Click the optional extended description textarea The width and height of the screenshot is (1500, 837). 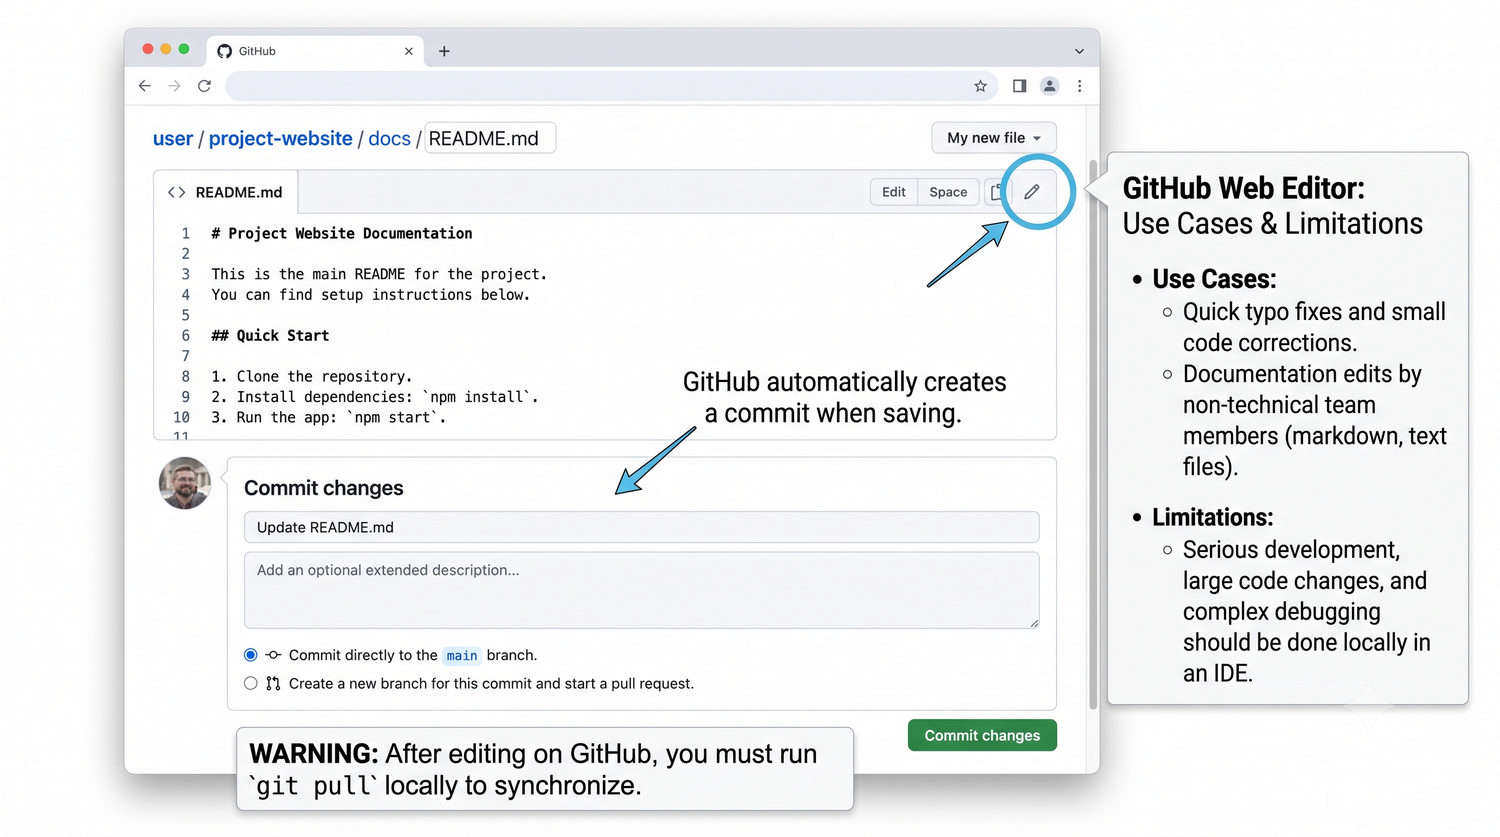tap(641, 590)
